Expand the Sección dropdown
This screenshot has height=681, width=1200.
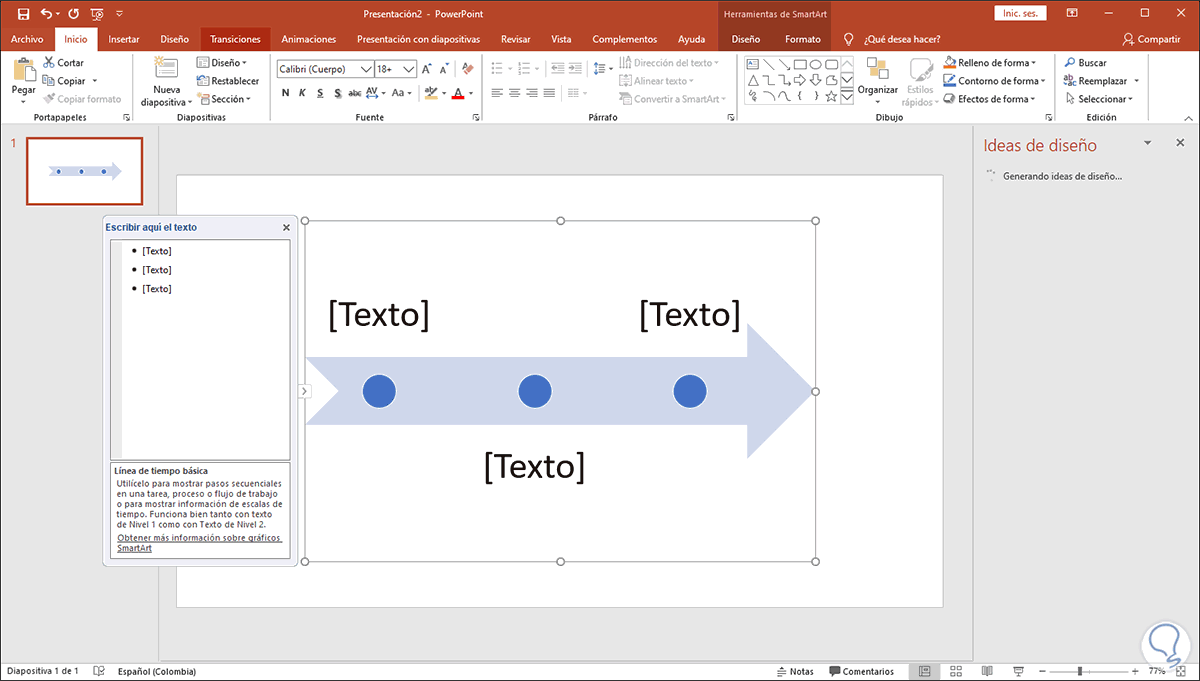[x=224, y=99]
